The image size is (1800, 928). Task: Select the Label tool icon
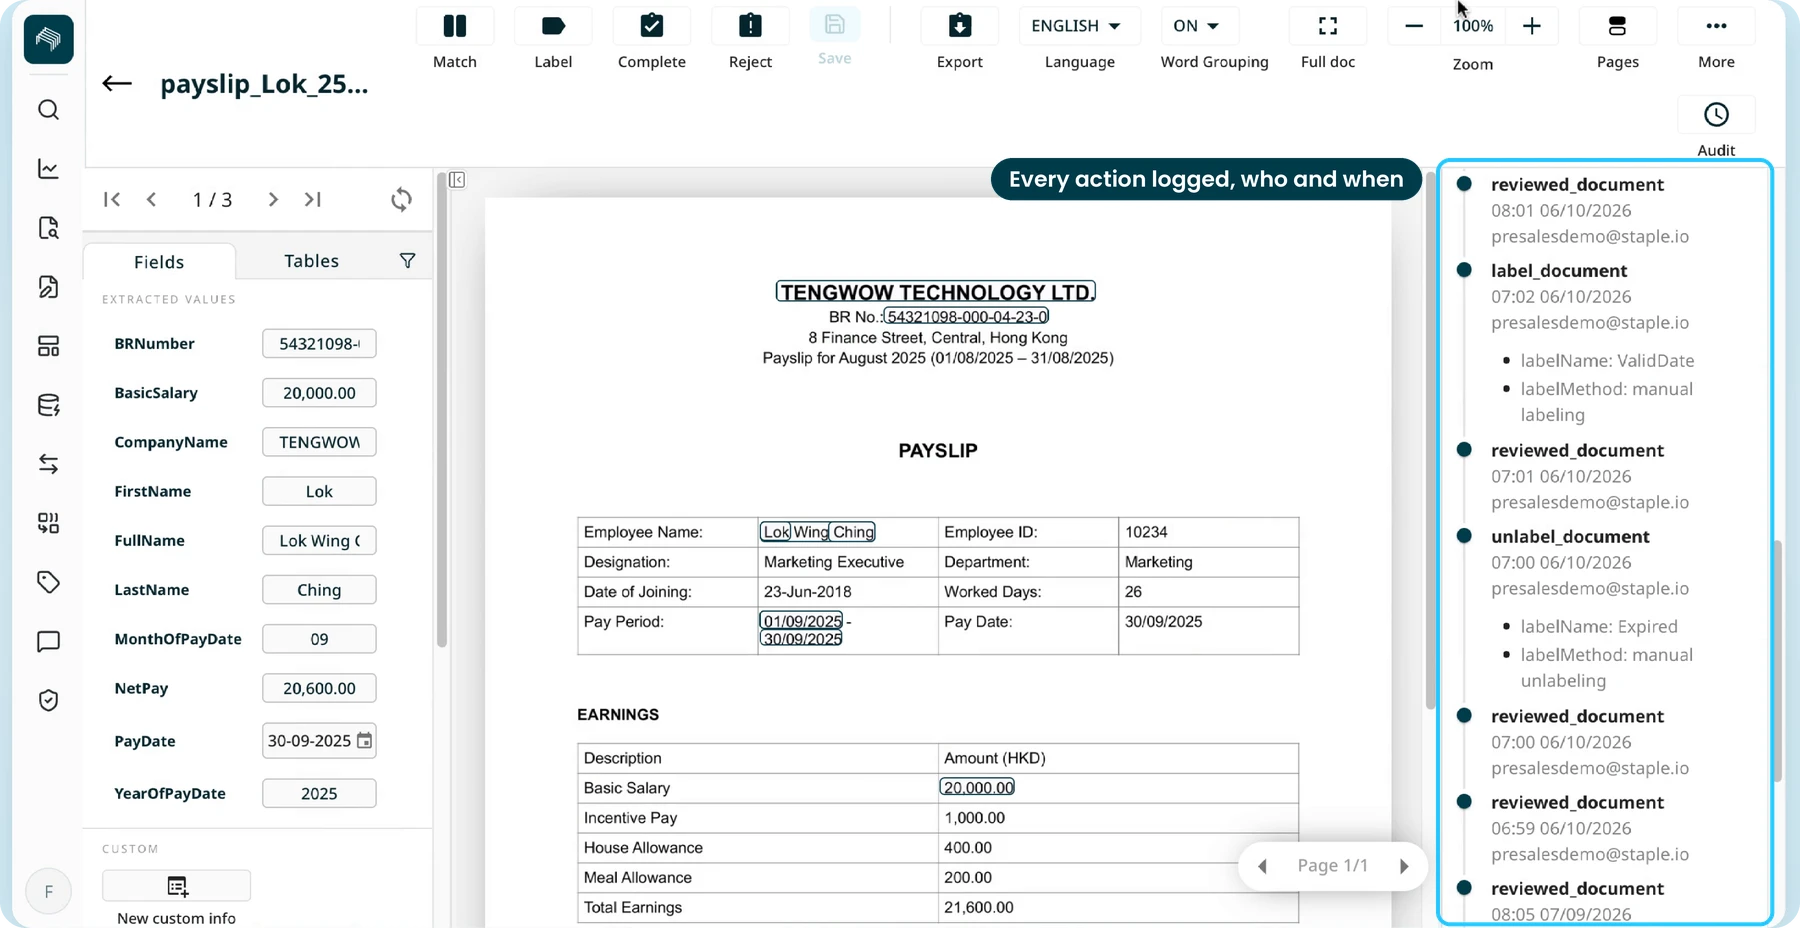553,26
